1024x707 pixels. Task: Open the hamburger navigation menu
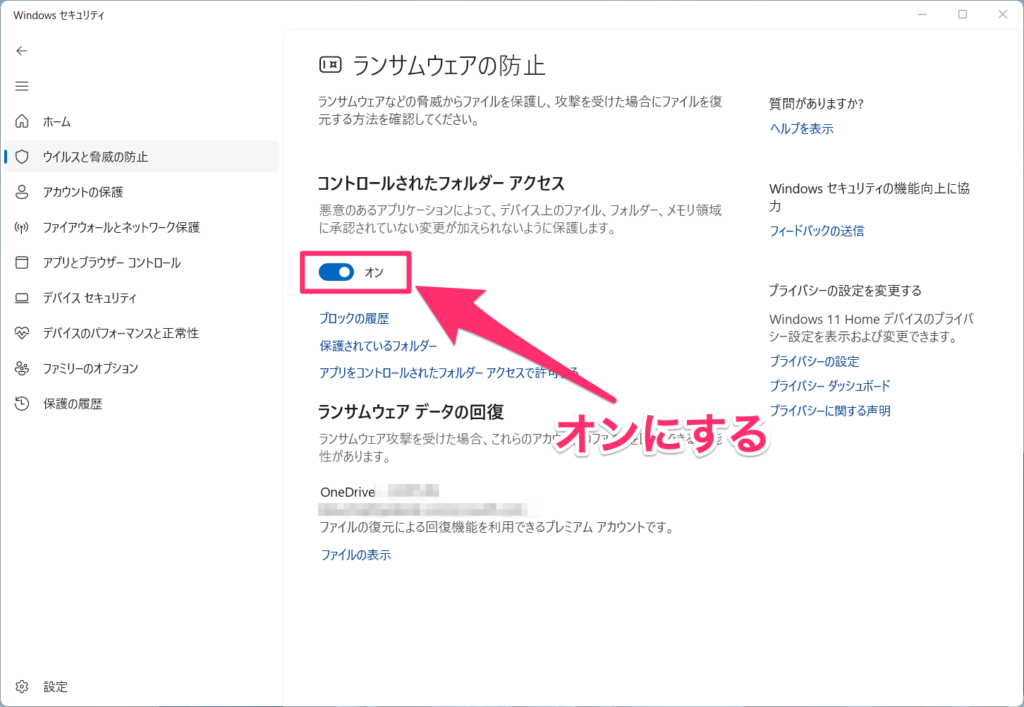[x=22, y=86]
